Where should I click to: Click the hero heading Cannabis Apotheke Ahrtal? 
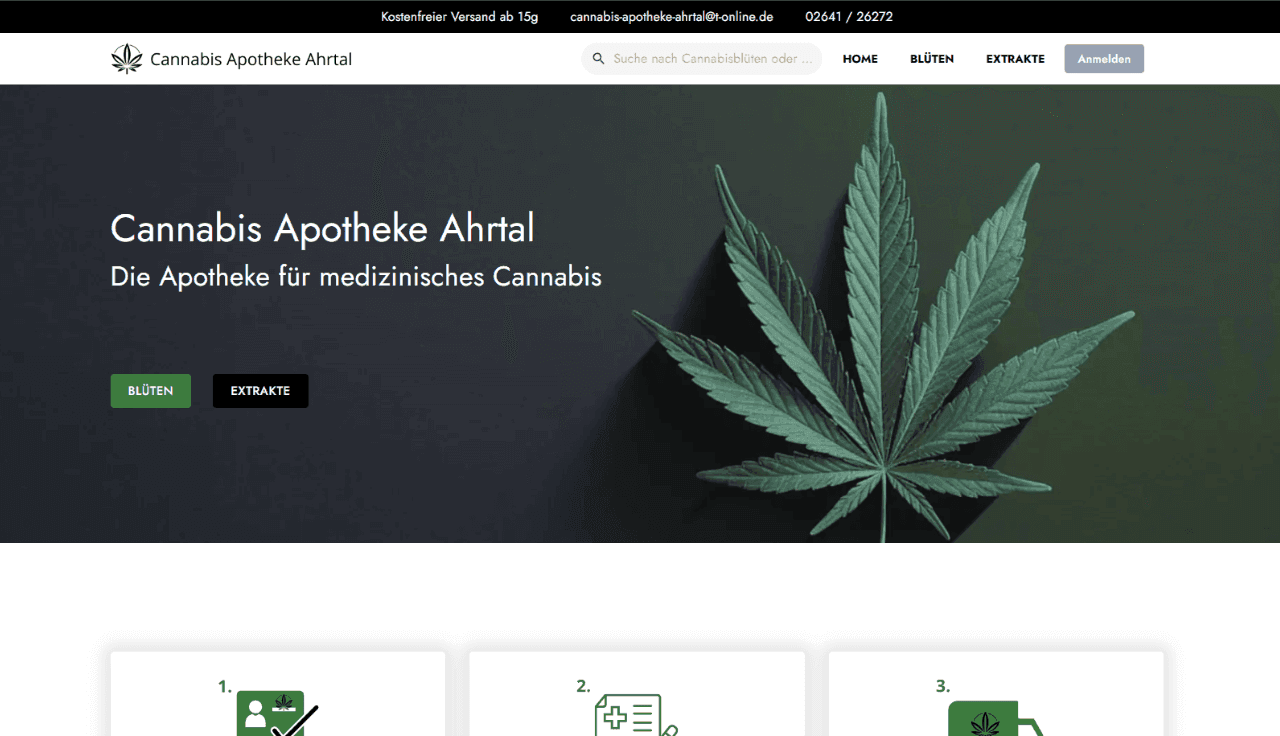point(322,229)
